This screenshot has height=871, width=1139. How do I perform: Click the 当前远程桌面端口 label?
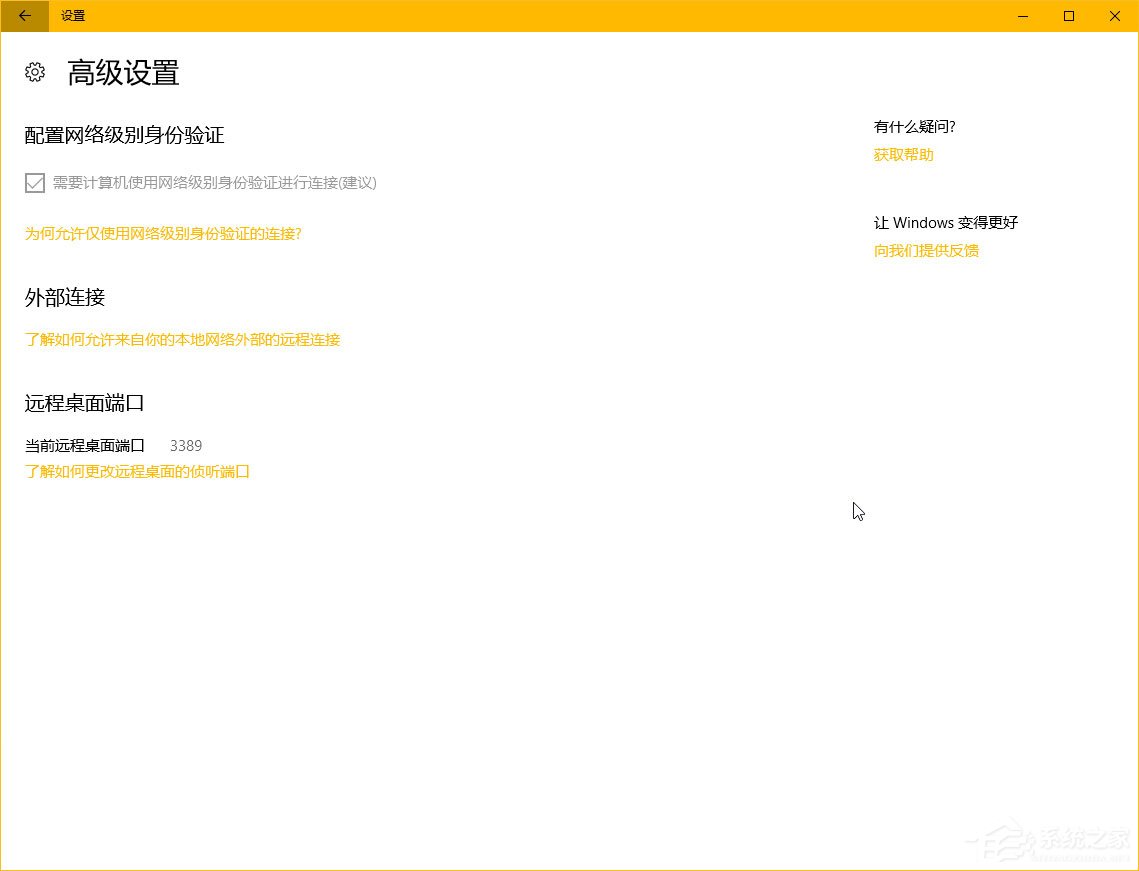(x=84, y=445)
